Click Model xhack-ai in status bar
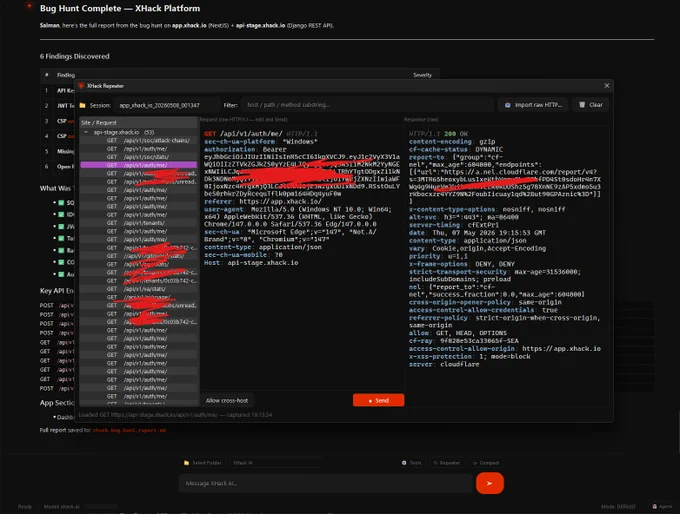 pyautogui.click(x=62, y=507)
